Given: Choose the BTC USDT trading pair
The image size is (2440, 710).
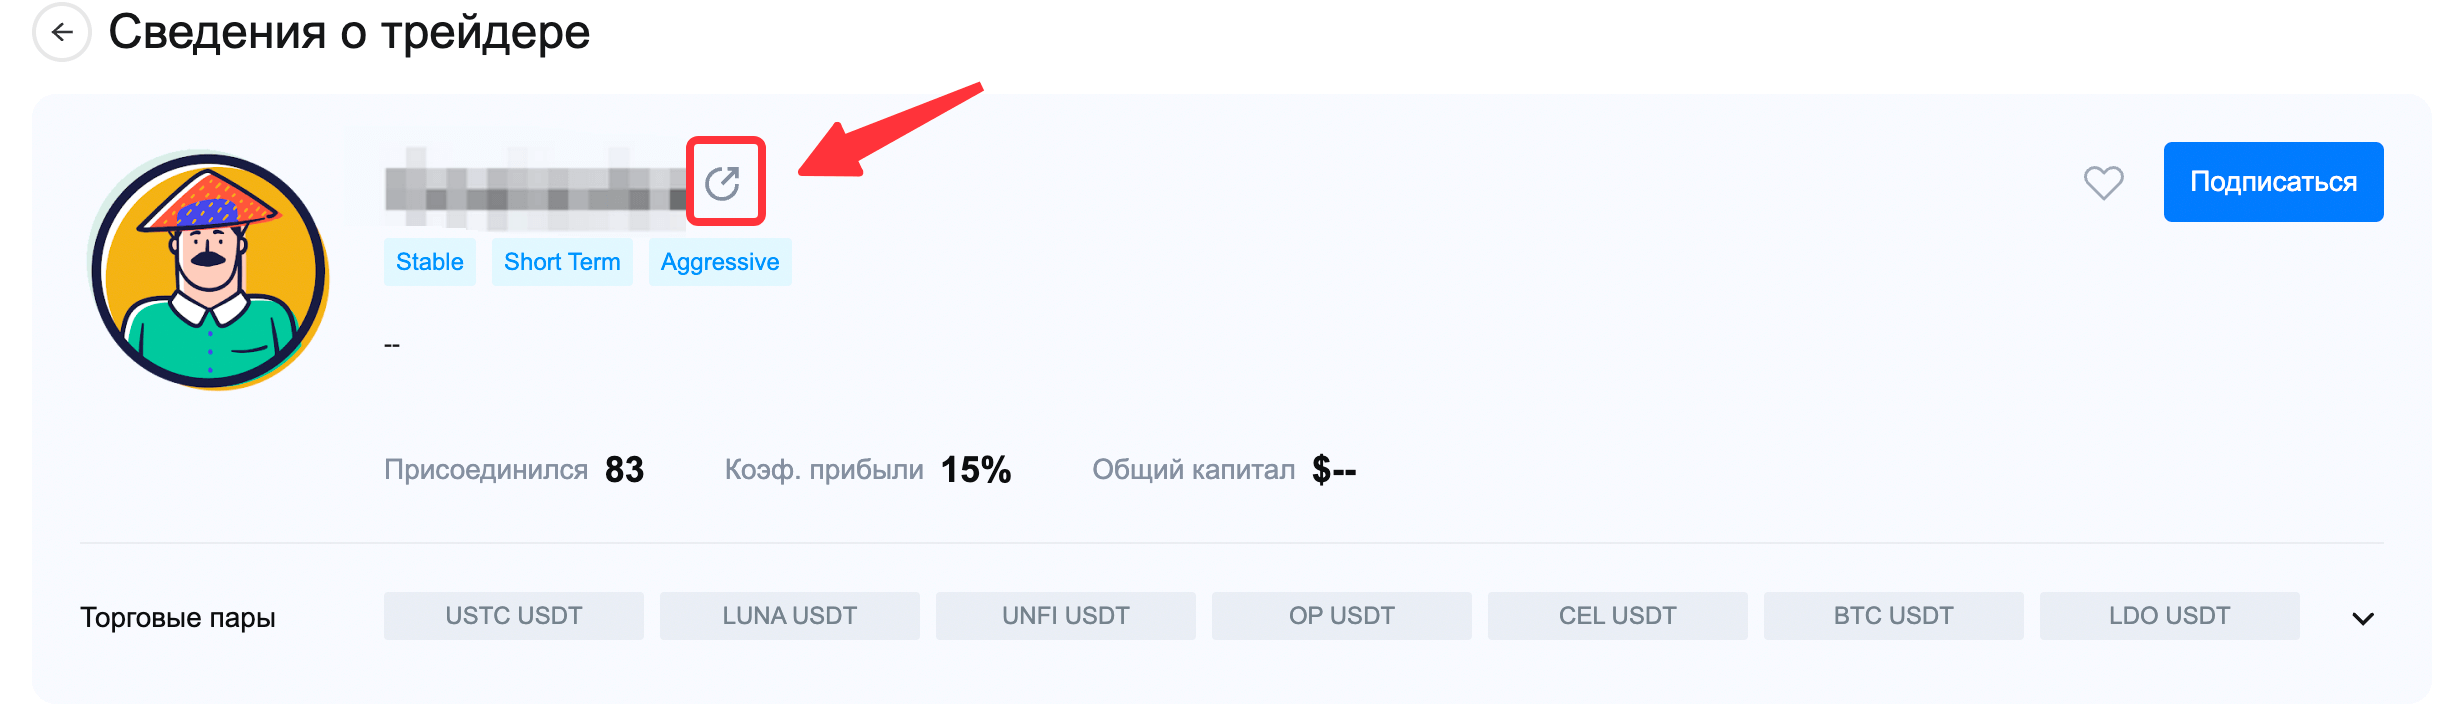Looking at the screenshot, I should point(1894,616).
